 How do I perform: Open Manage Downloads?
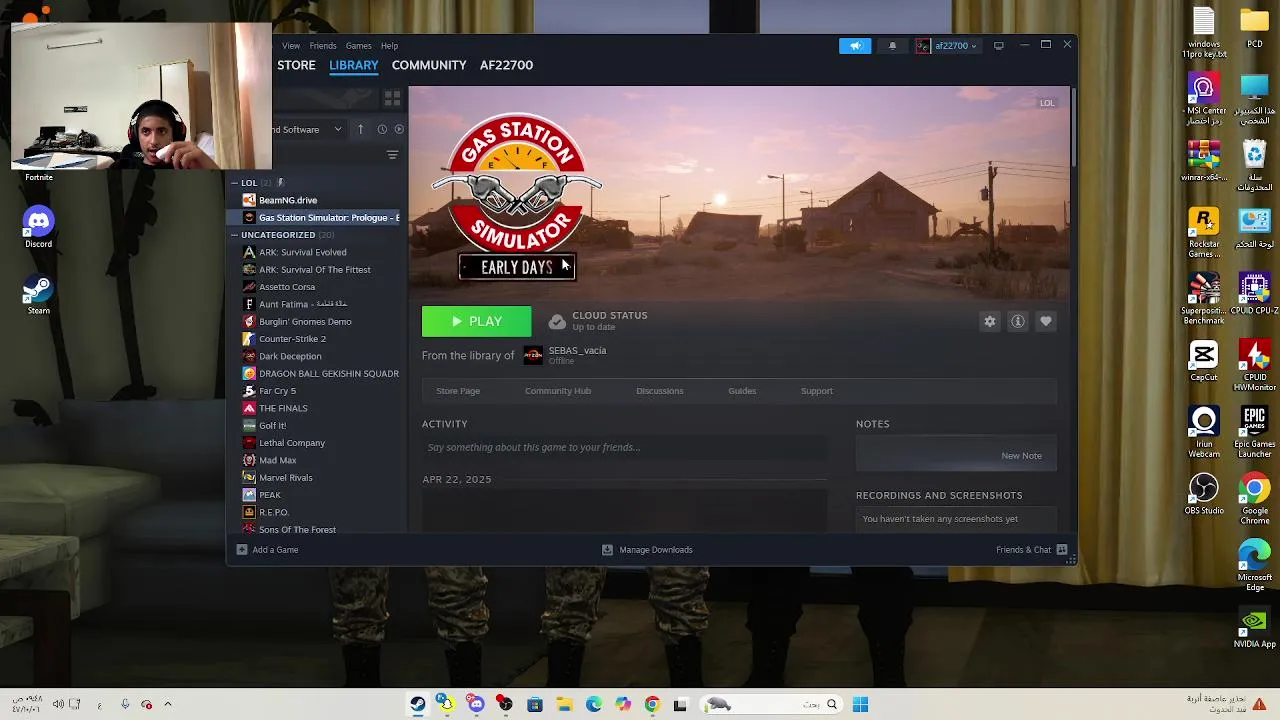[x=647, y=549]
